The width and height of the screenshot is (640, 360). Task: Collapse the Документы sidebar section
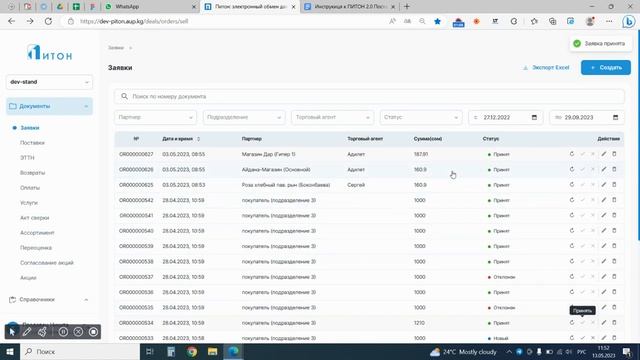tap(49, 106)
